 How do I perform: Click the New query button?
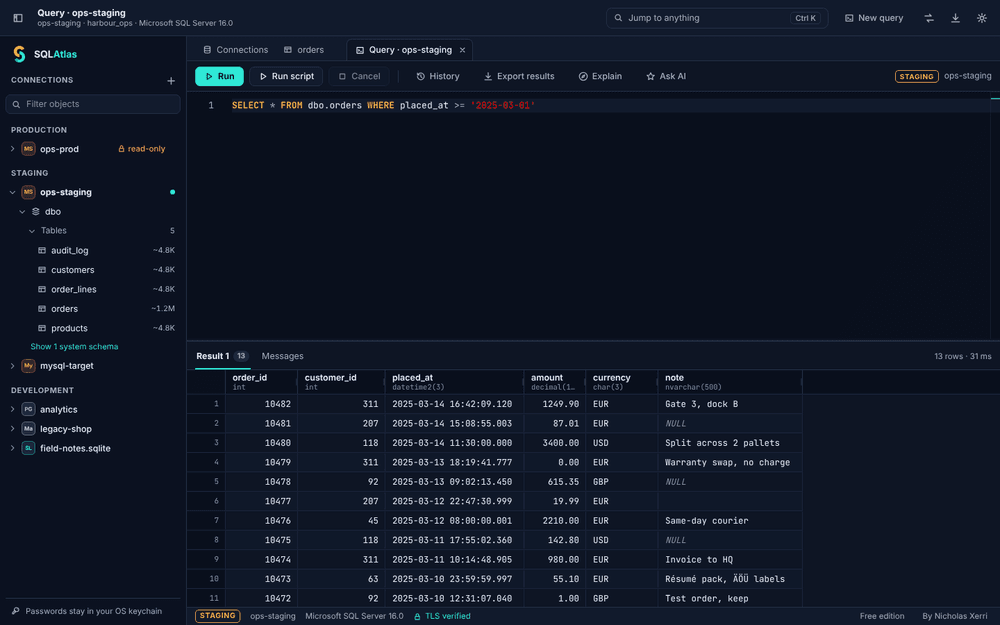(x=874, y=18)
